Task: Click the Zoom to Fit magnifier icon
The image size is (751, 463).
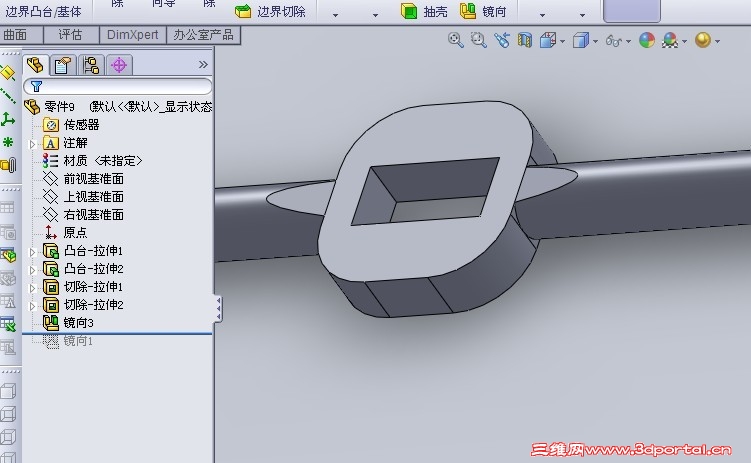Action: (x=455, y=40)
